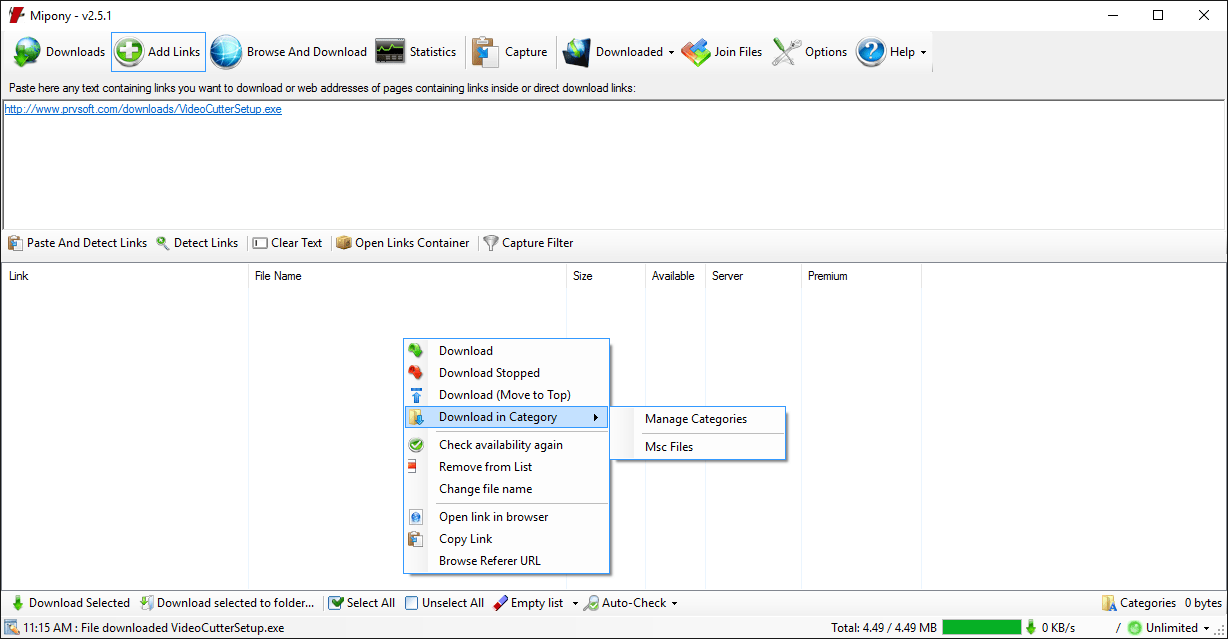Click Paste And Detect Links button

(78, 243)
